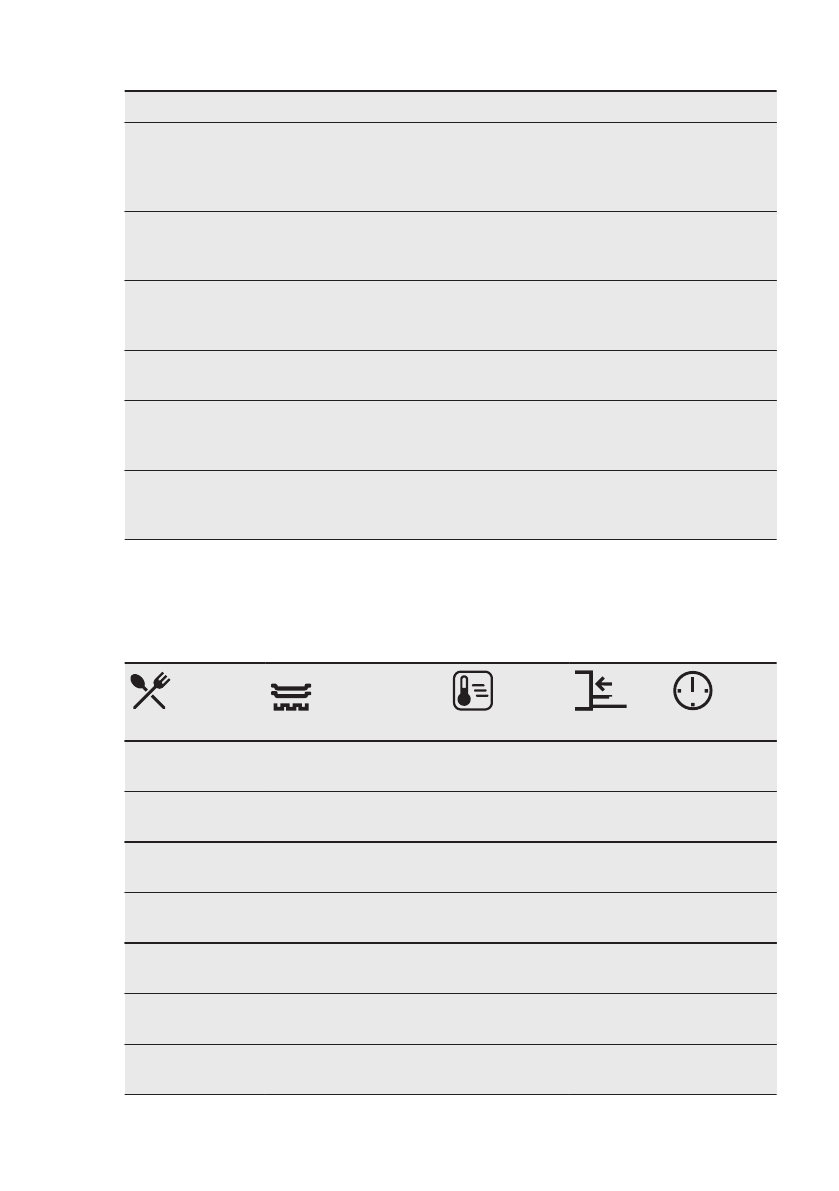Click the clock time icon
This screenshot has height=1191, width=839.
[692, 691]
